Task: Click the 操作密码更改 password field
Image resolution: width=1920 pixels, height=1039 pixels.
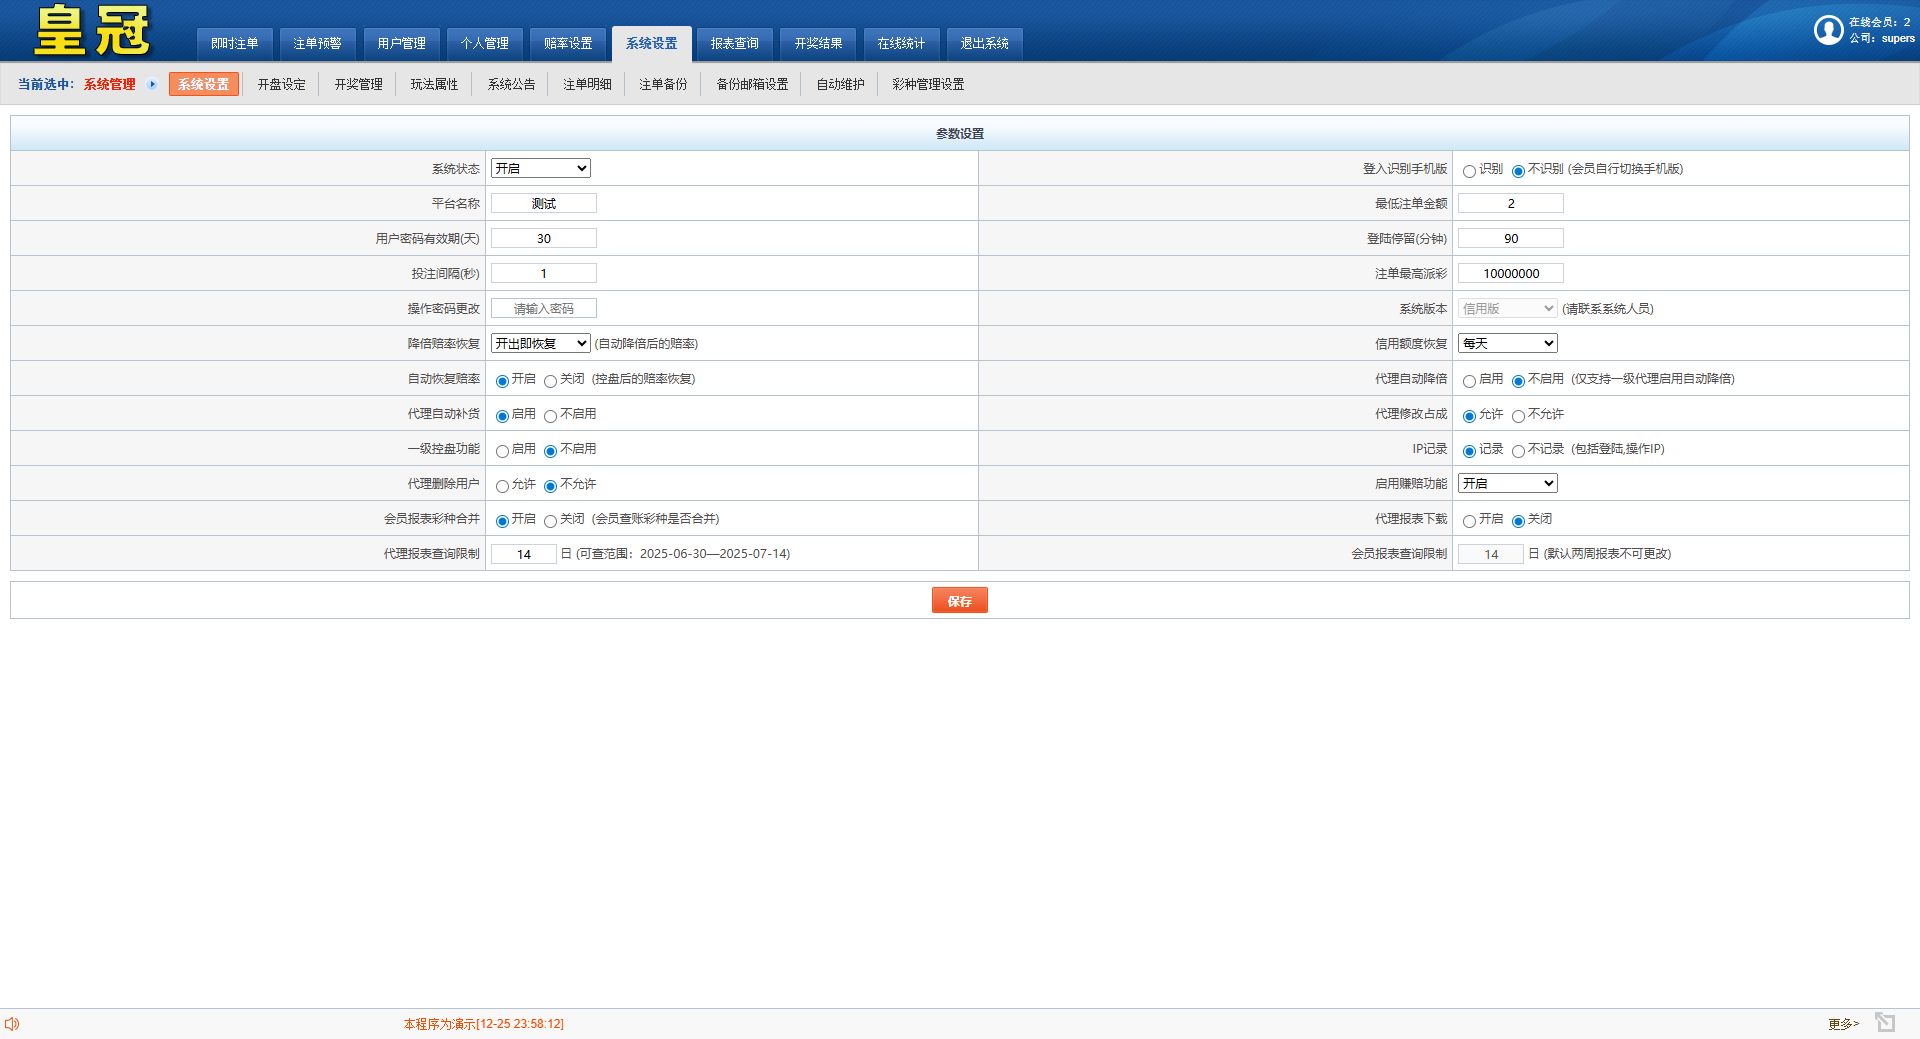Action: [x=544, y=308]
